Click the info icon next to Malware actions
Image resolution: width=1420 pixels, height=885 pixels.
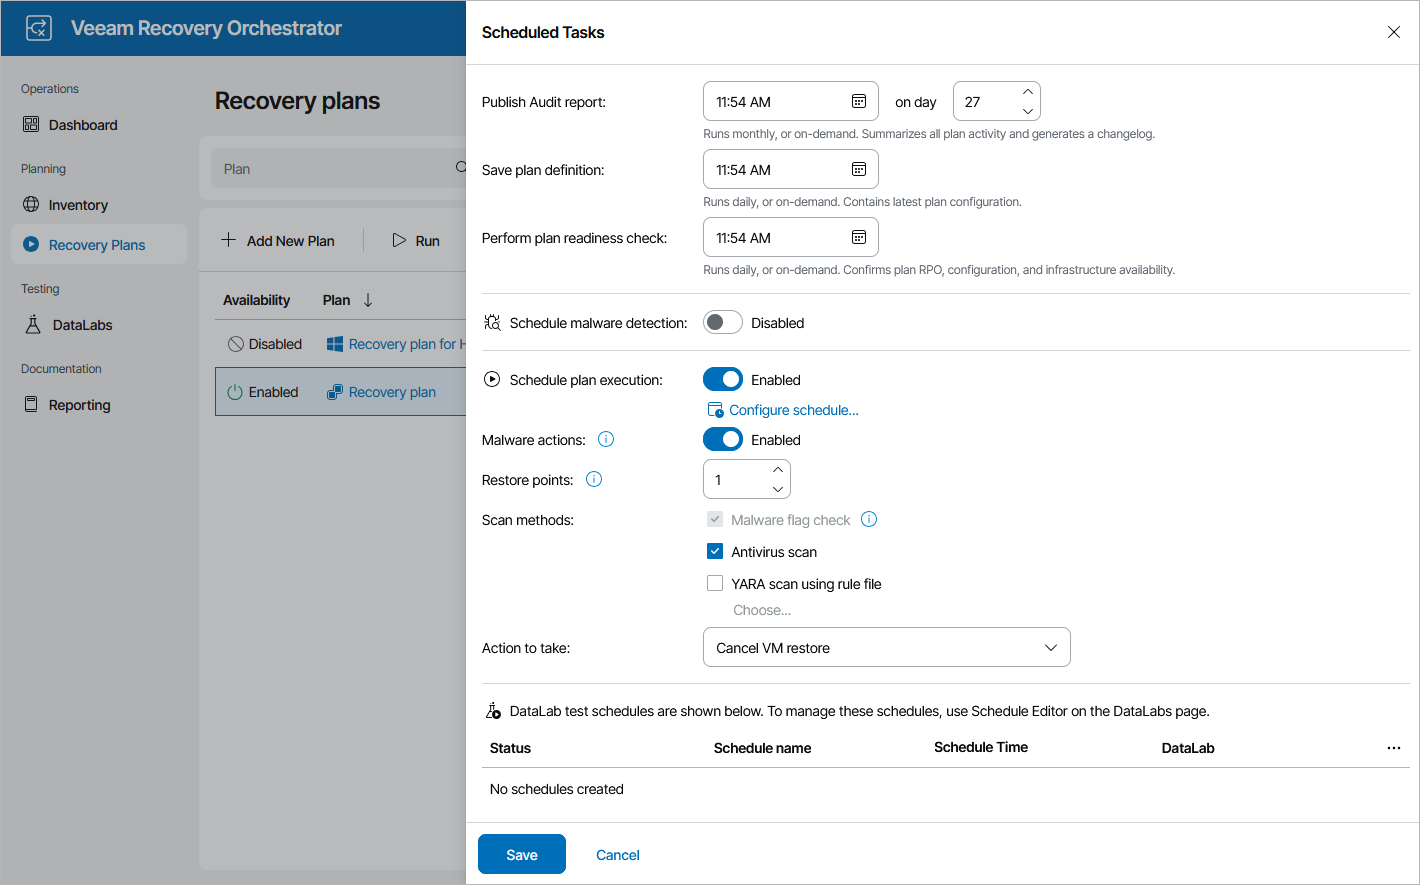pyautogui.click(x=605, y=438)
